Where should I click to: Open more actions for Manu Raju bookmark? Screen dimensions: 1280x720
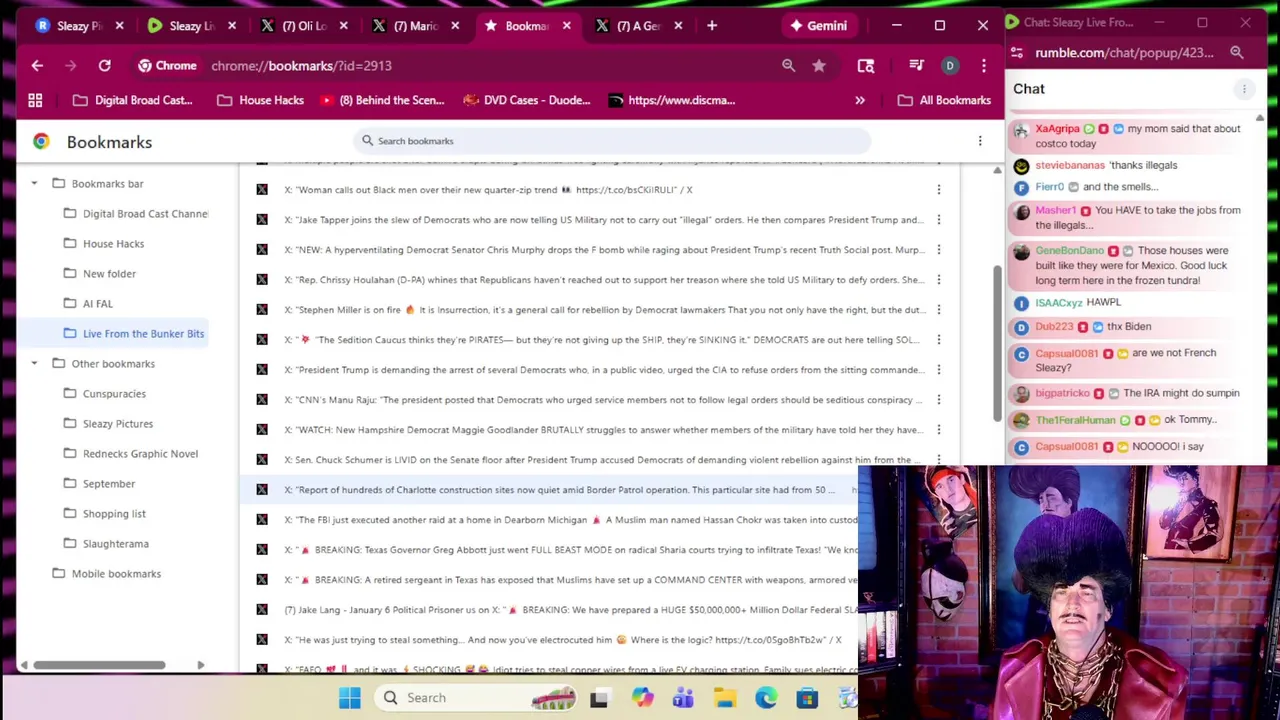pyautogui.click(x=939, y=400)
